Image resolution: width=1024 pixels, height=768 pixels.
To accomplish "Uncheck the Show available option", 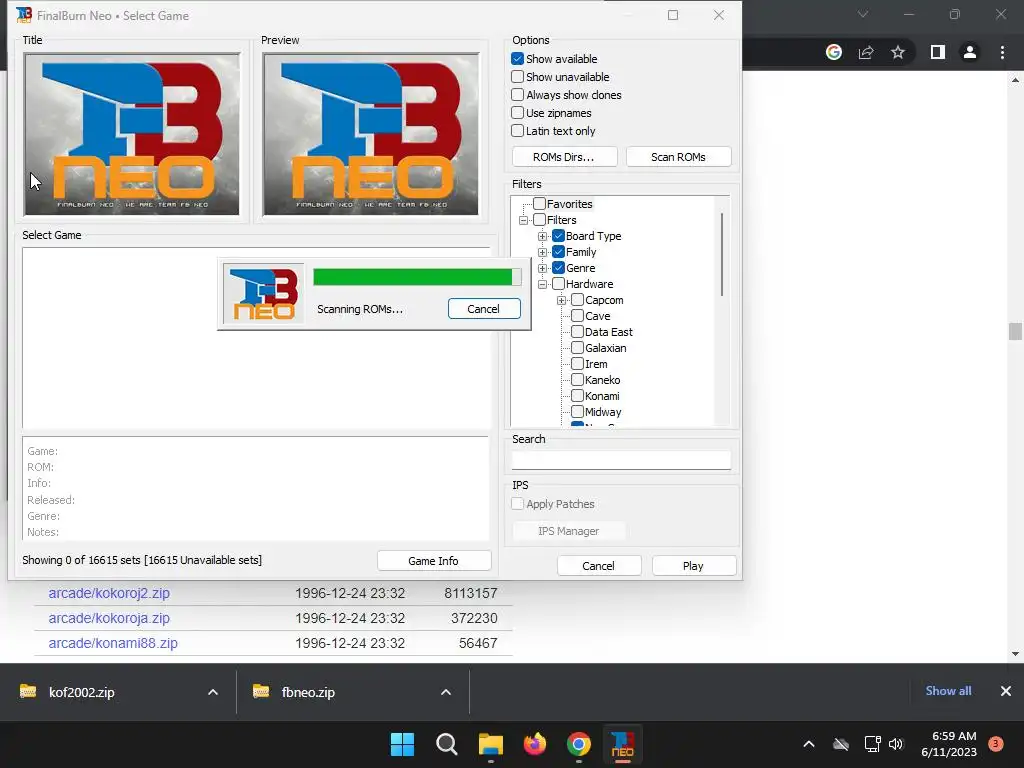I will (517, 59).
